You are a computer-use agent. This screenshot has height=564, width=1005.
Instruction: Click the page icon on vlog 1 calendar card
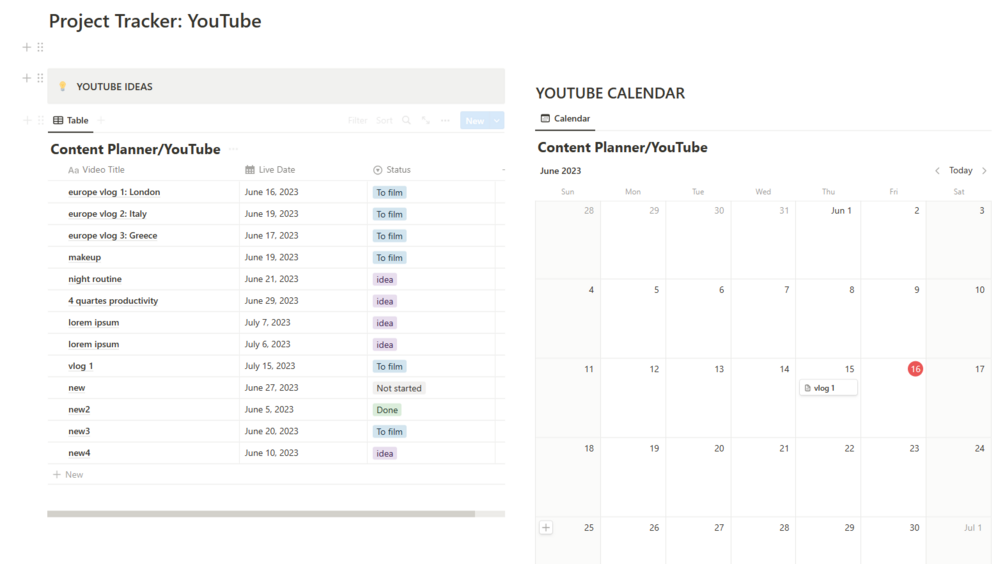pos(808,388)
